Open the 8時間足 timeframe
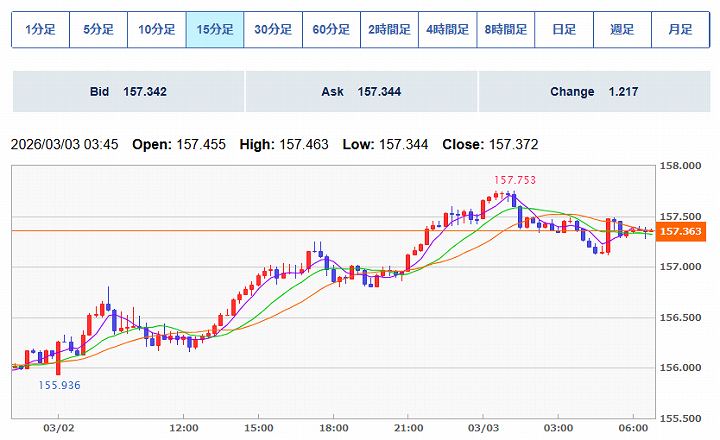Image resolution: width=720 pixels, height=440 pixels. coord(505,30)
